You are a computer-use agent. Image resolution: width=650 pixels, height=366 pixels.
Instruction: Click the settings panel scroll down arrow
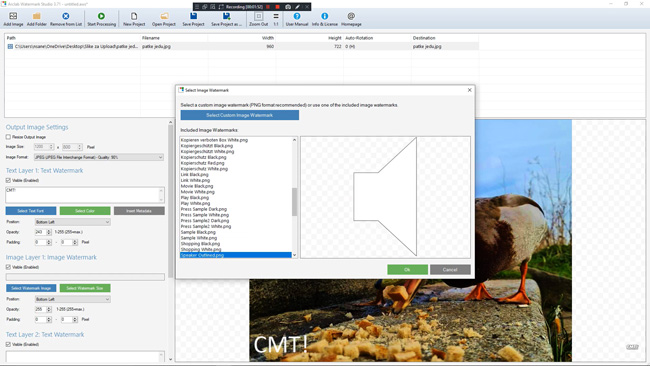click(170, 359)
